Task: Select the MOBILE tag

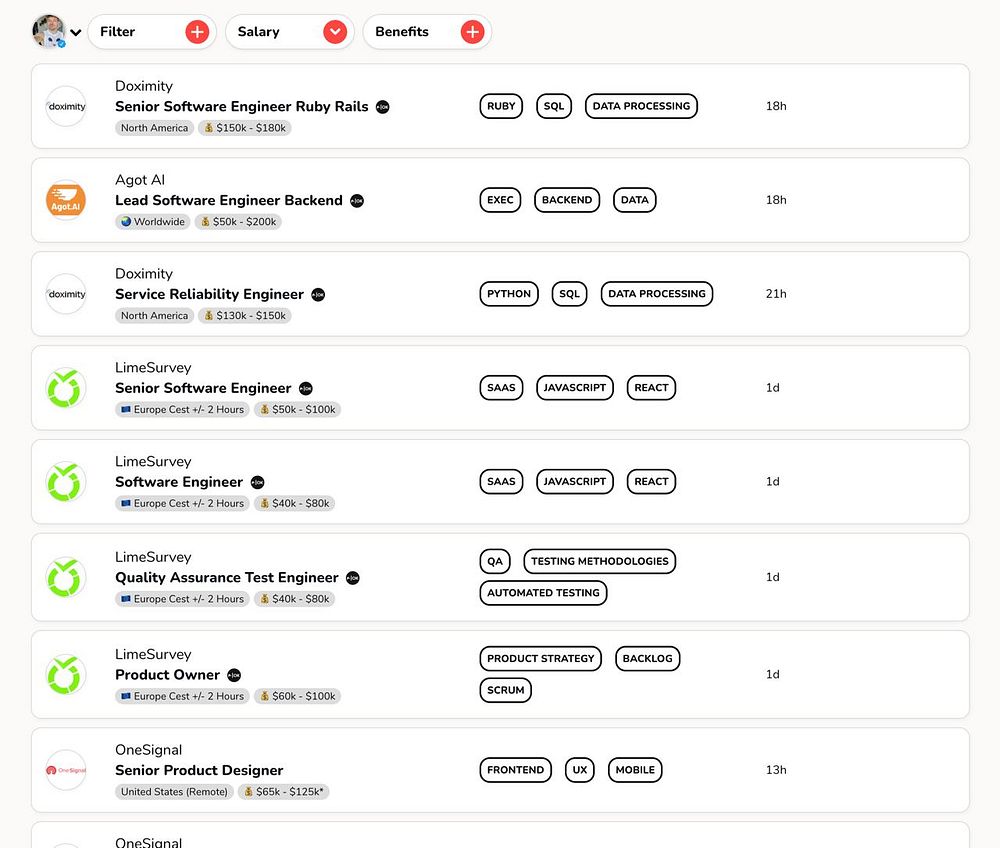Action: coord(635,770)
